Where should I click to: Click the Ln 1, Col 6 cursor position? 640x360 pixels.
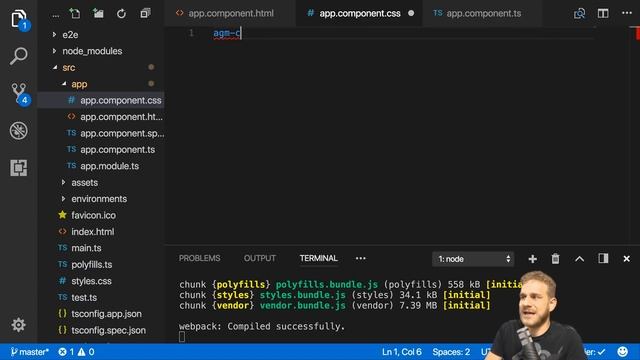[402, 352]
